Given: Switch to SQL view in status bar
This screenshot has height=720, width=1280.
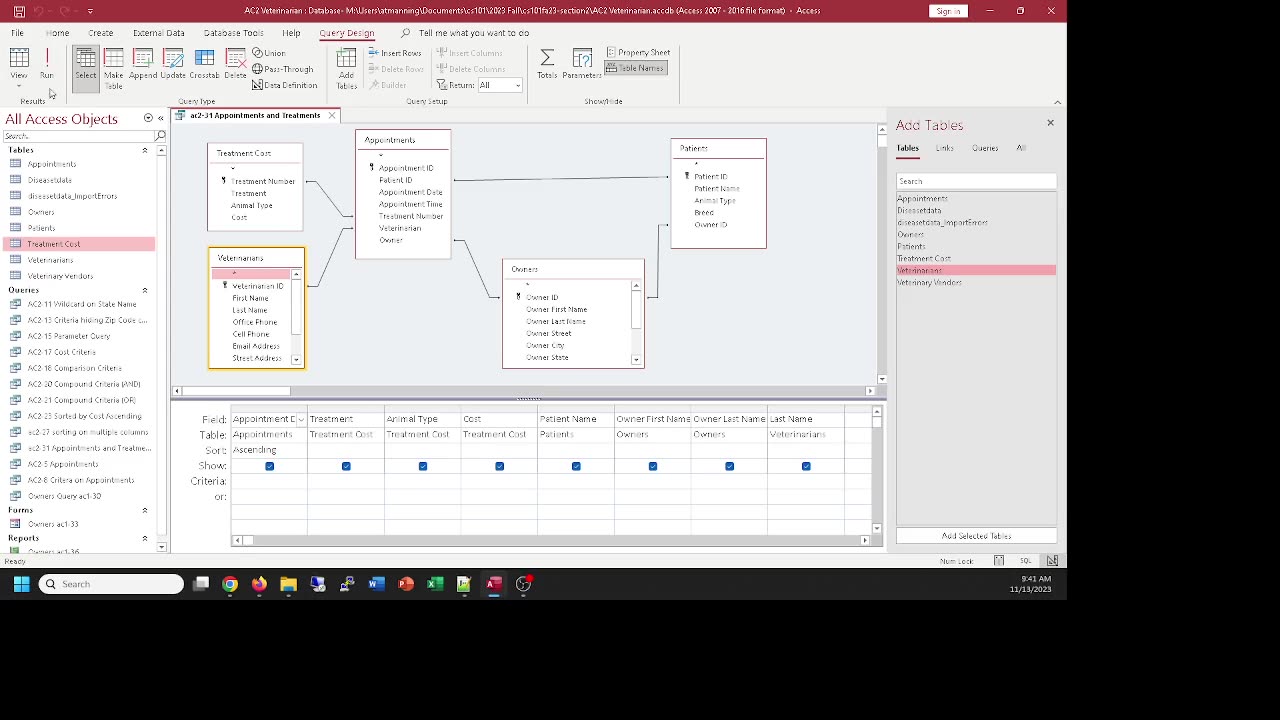Looking at the screenshot, I should tap(1025, 561).
